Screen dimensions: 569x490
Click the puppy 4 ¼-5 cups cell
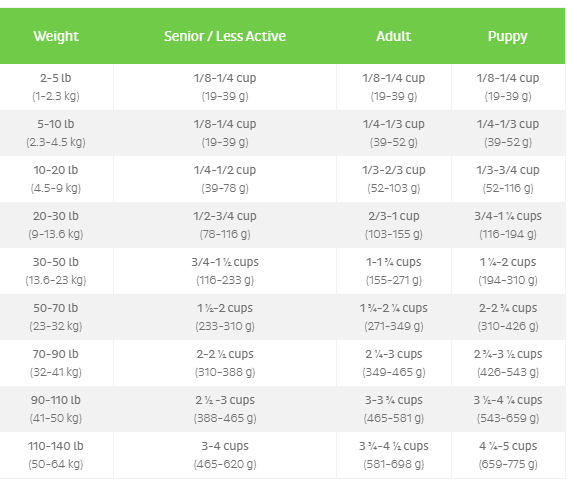click(x=508, y=455)
